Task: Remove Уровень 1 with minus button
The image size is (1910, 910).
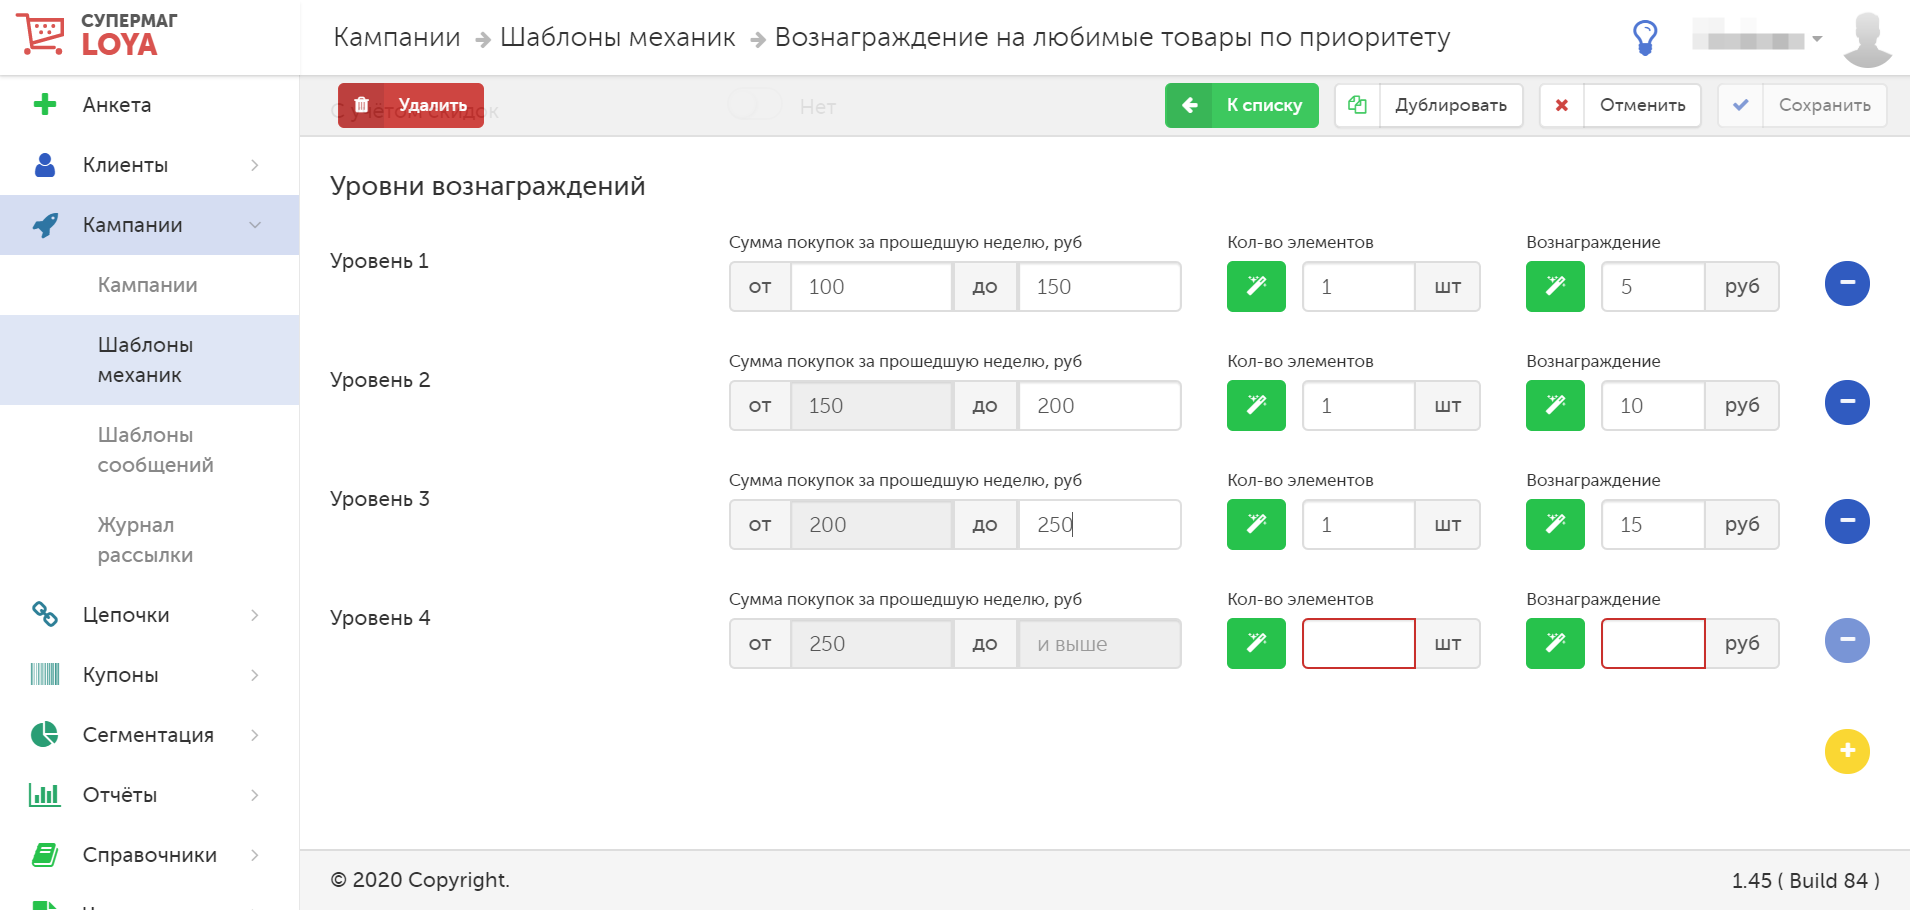Action: [1847, 283]
